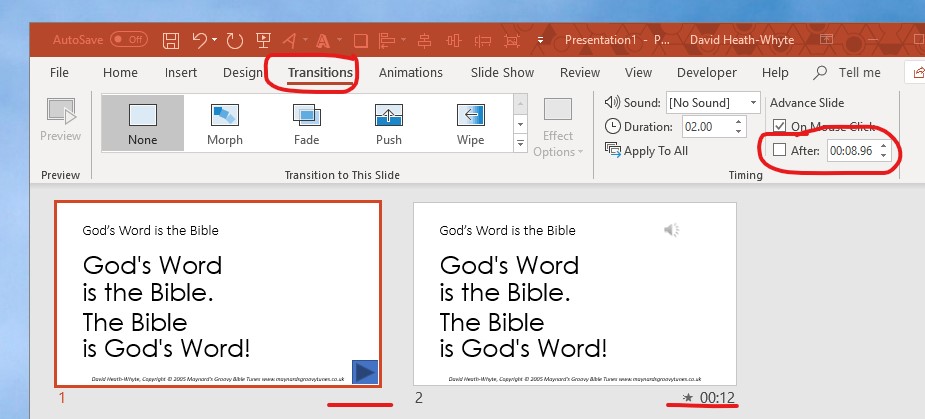Increase After time with up arrow
This screenshot has height=419, width=925.
click(x=883, y=146)
